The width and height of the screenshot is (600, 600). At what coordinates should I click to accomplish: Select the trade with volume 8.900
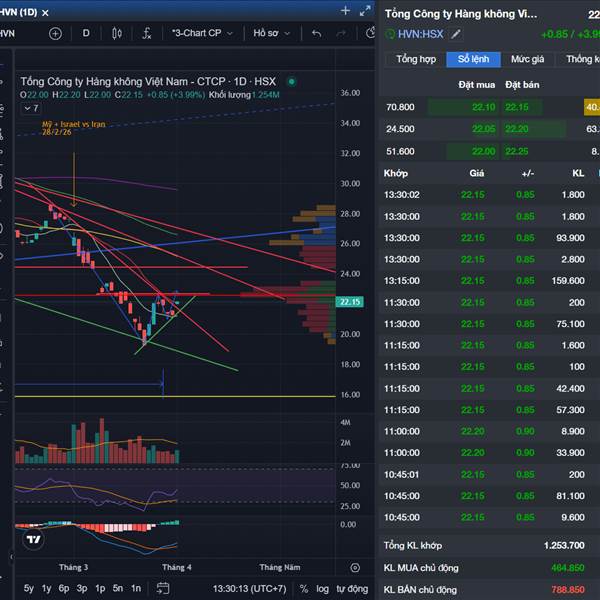(489, 432)
